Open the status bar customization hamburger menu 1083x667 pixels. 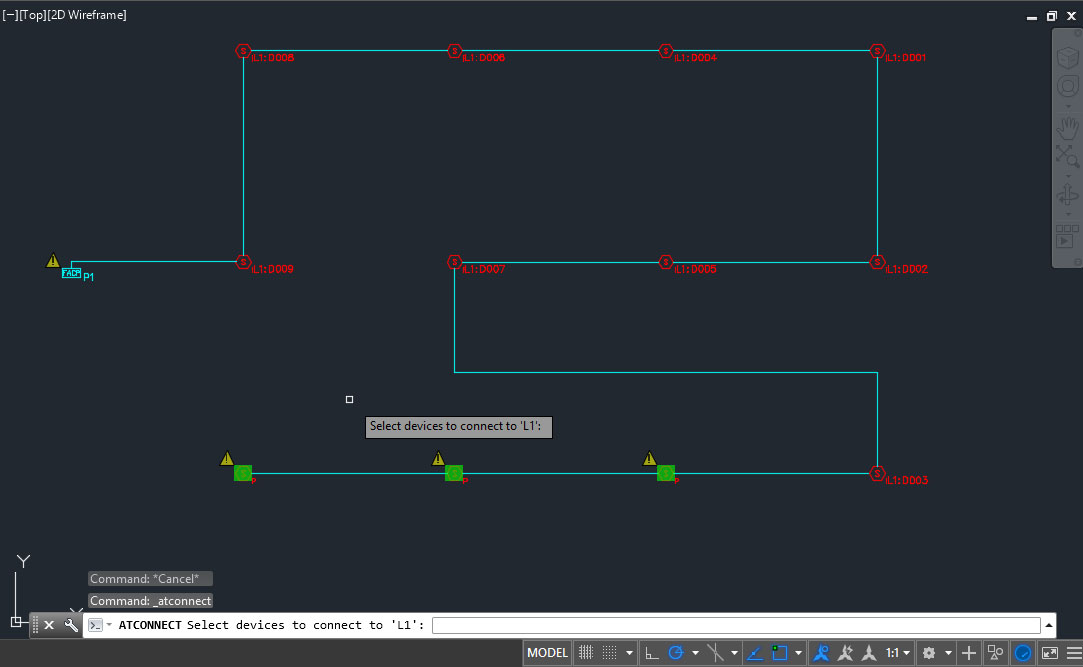pyautogui.click(x=1074, y=652)
